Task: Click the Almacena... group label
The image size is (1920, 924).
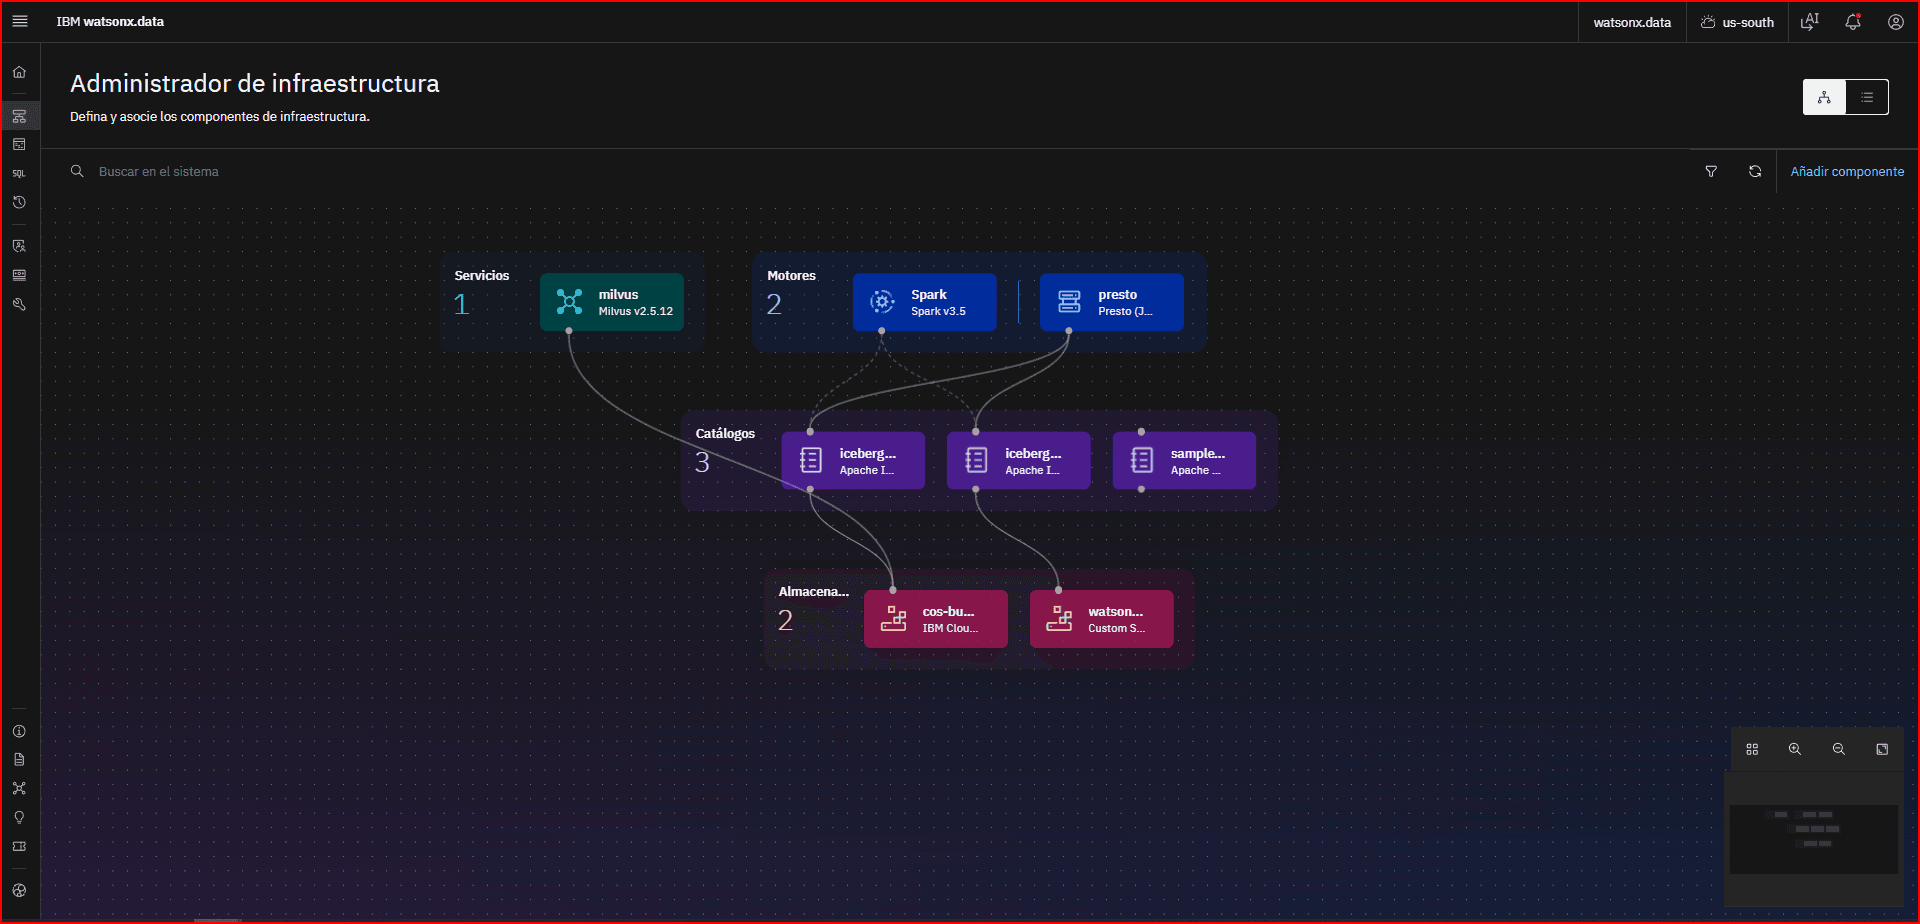Action: (x=814, y=592)
